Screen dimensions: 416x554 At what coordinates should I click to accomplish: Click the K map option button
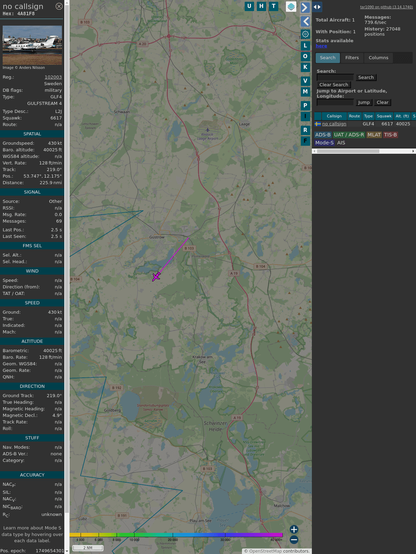(305, 67)
